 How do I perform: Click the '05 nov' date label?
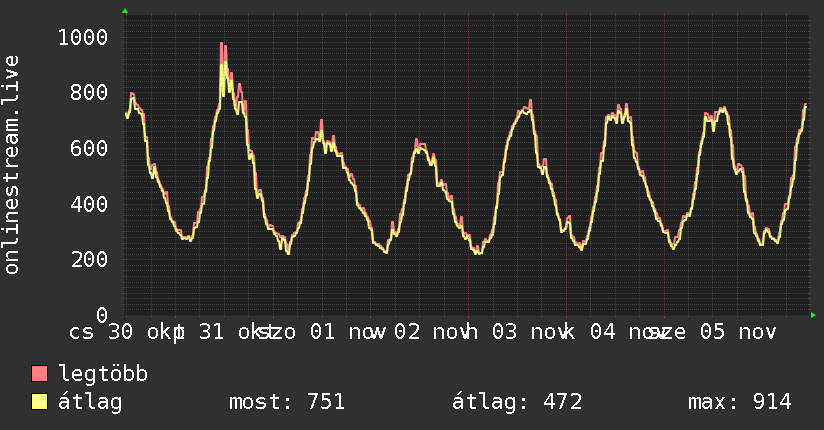coord(738,332)
